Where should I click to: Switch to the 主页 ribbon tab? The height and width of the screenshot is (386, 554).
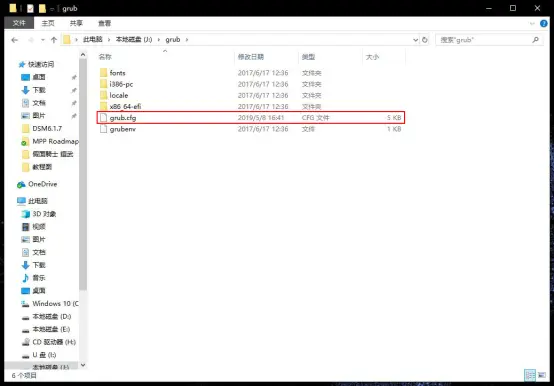tap(48, 23)
